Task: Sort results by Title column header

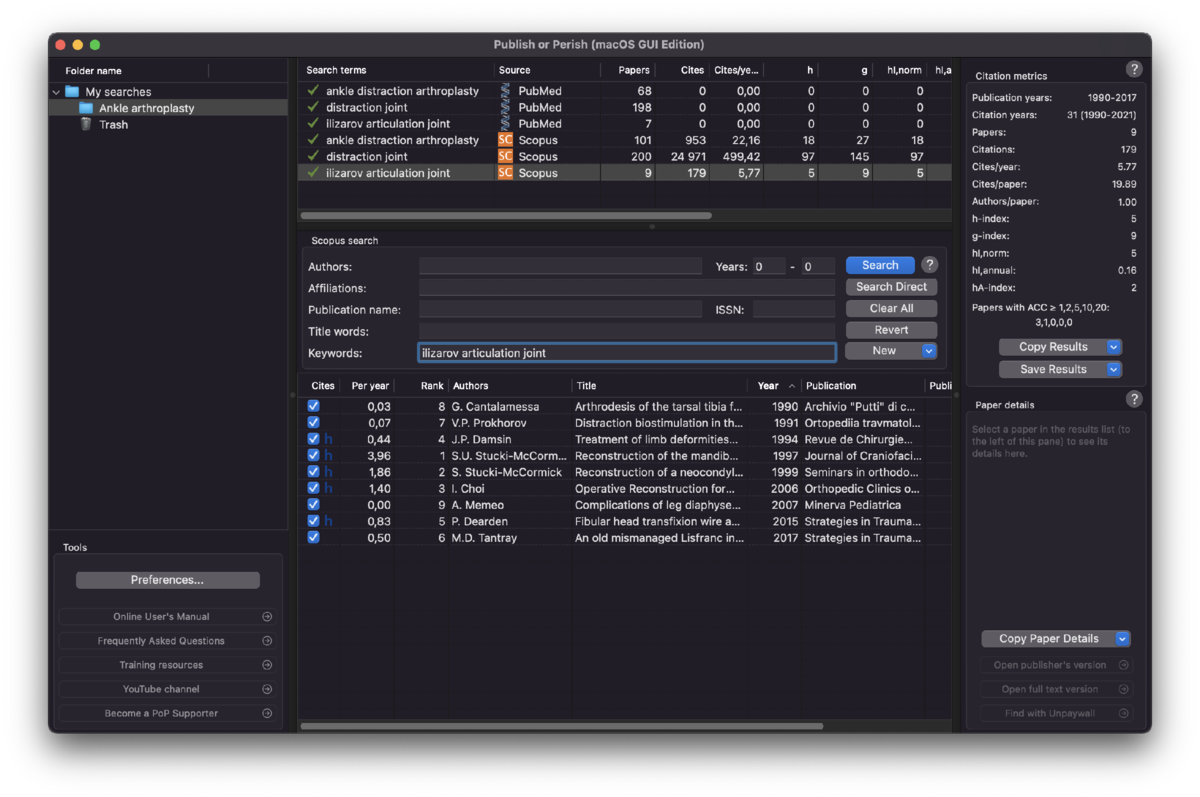Action: pos(586,386)
